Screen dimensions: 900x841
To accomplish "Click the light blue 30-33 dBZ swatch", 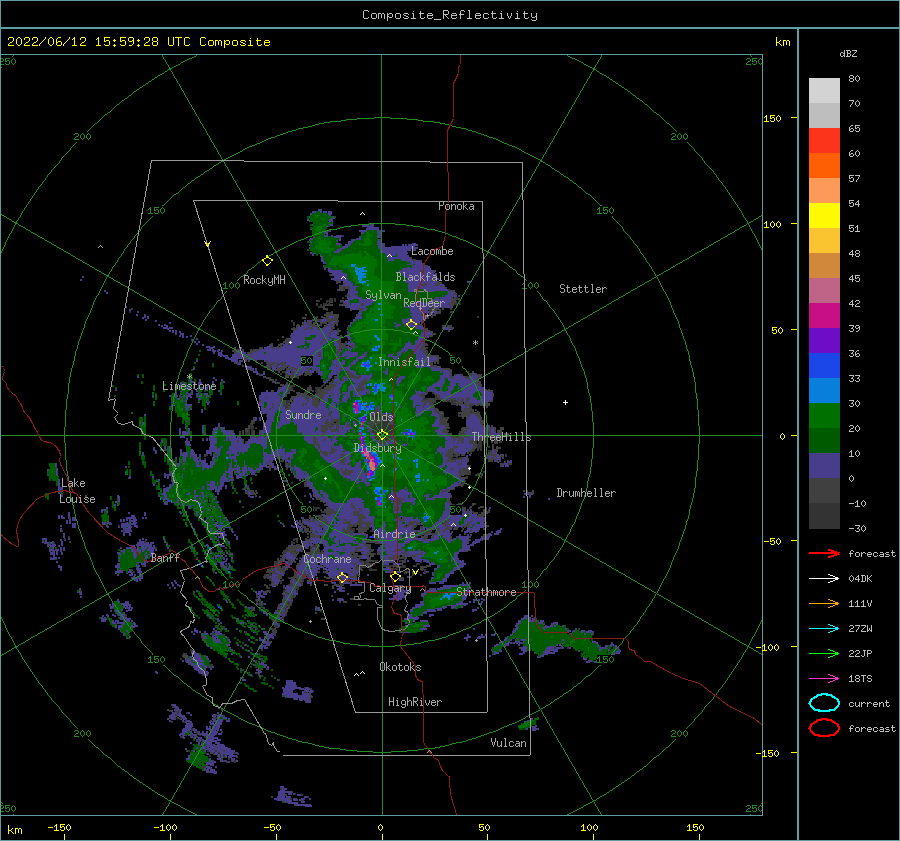I will coord(824,391).
